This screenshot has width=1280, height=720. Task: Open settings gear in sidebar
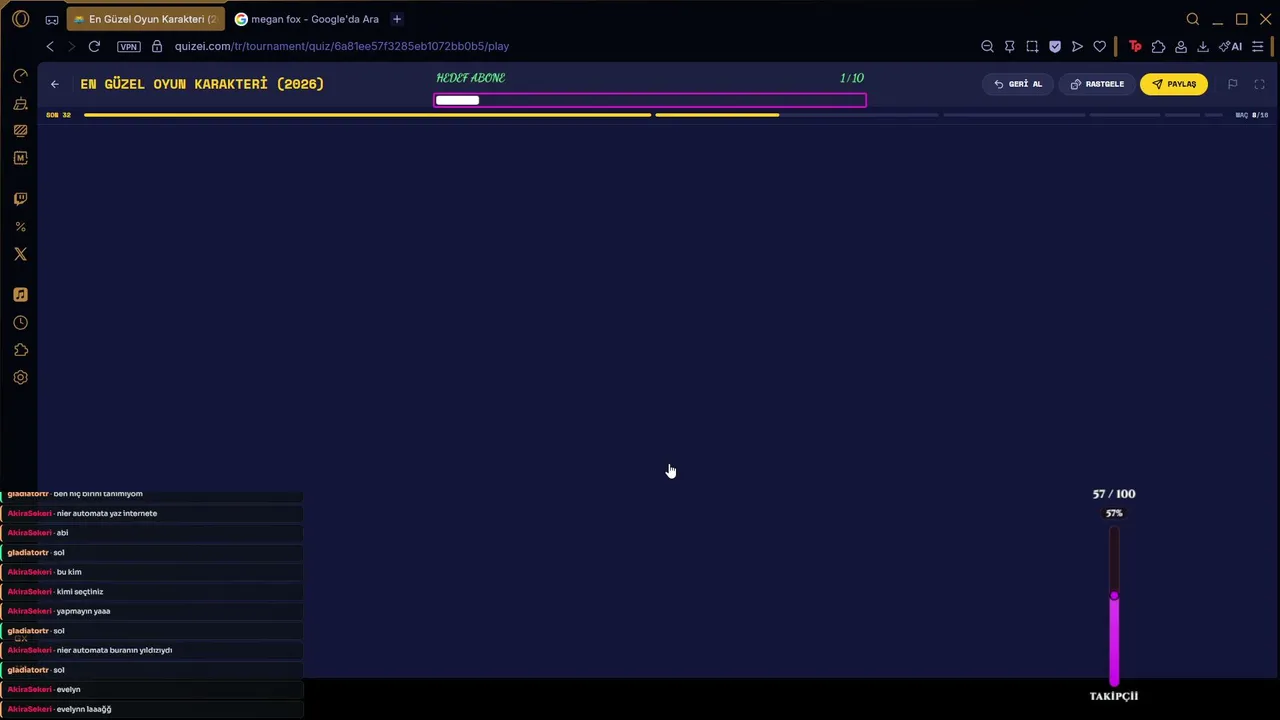tap(20, 377)
